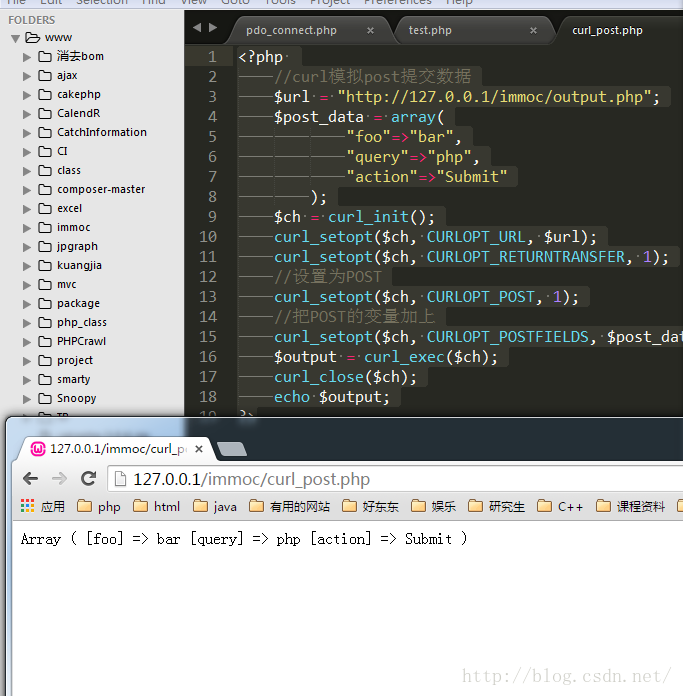
Task: Reload the browser page
Action: point(89,478)
